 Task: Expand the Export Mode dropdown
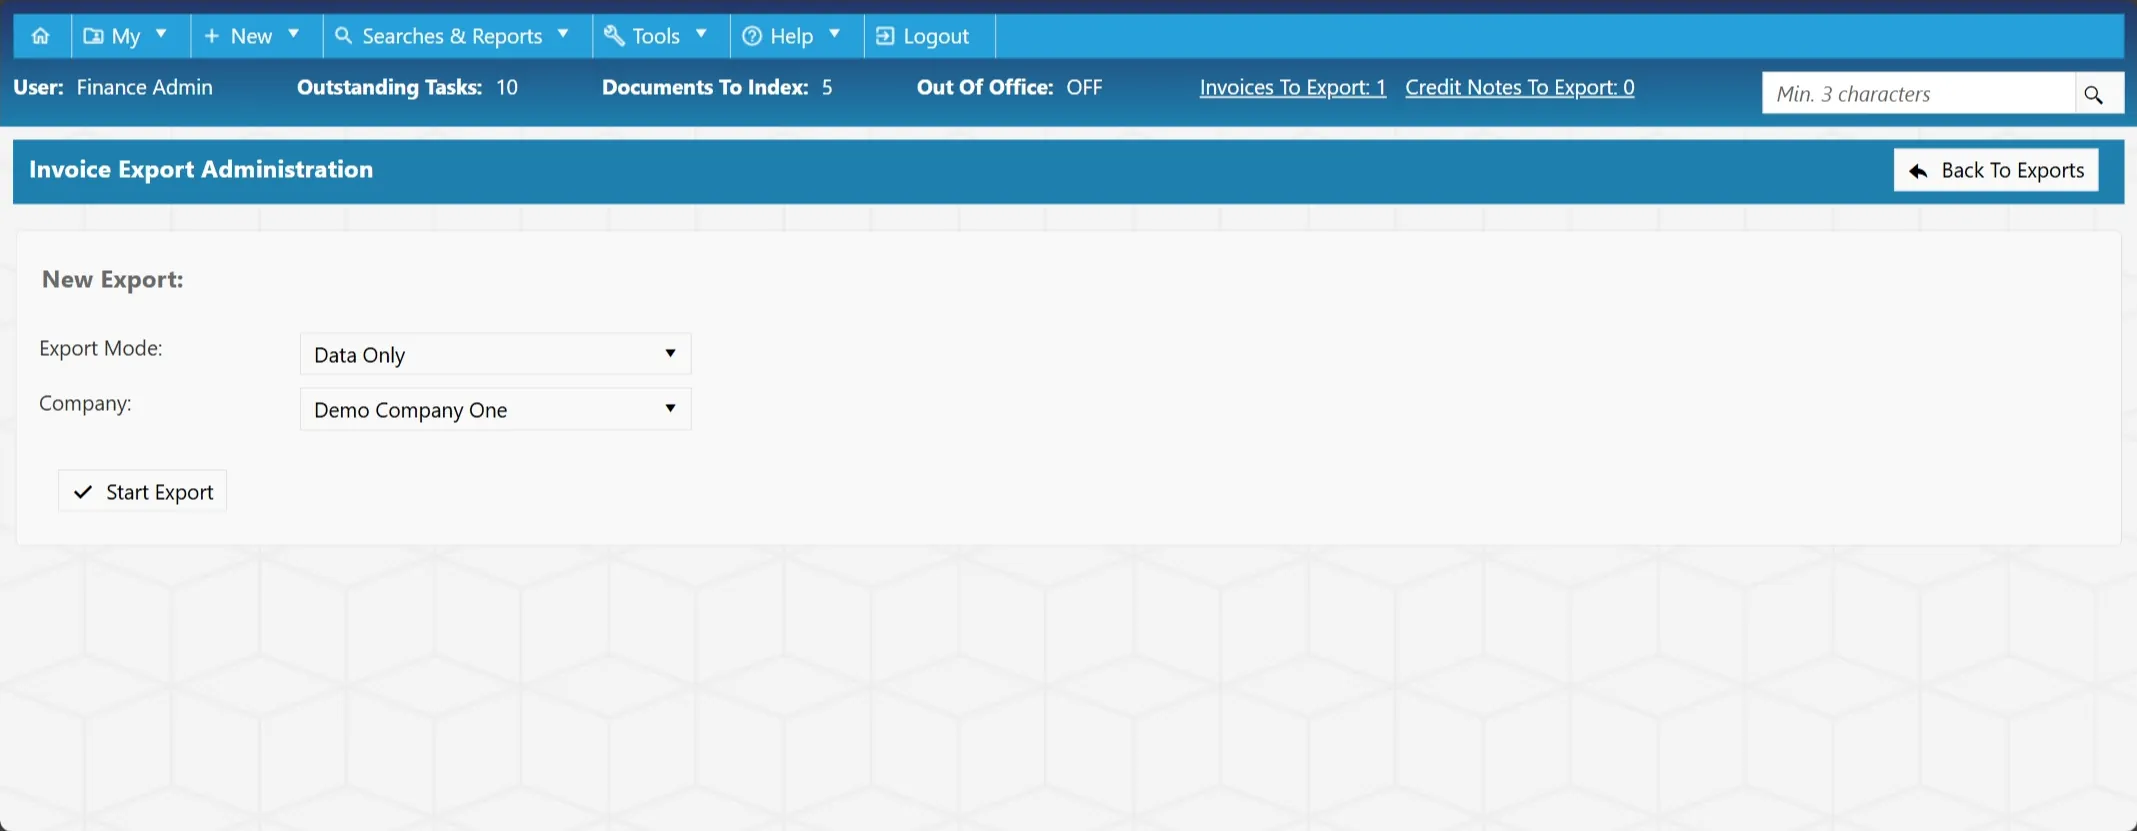click(496, 354)
